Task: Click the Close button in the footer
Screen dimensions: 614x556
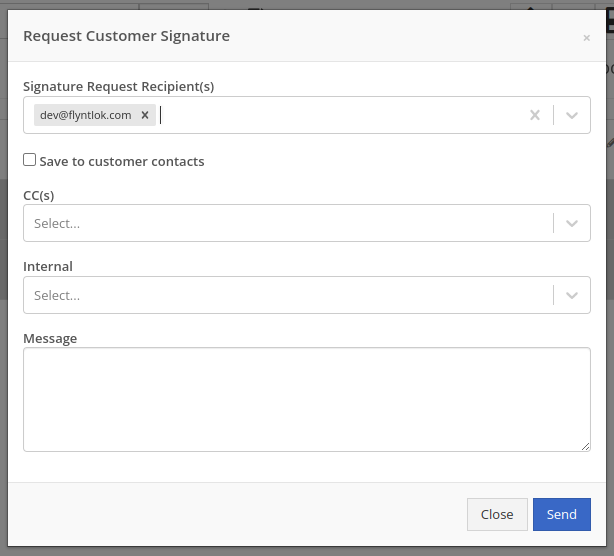Action: [497, 514]
